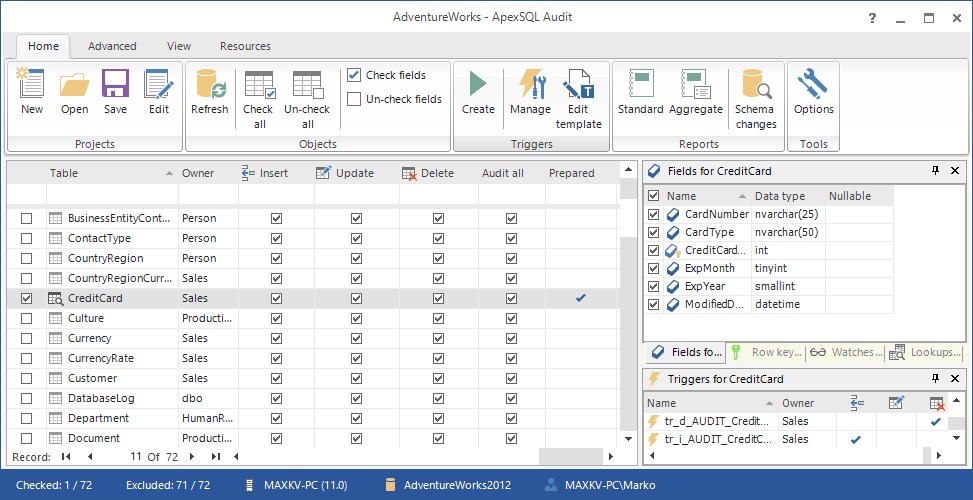Click the table list horizontal scrollbar thumb

571,457
